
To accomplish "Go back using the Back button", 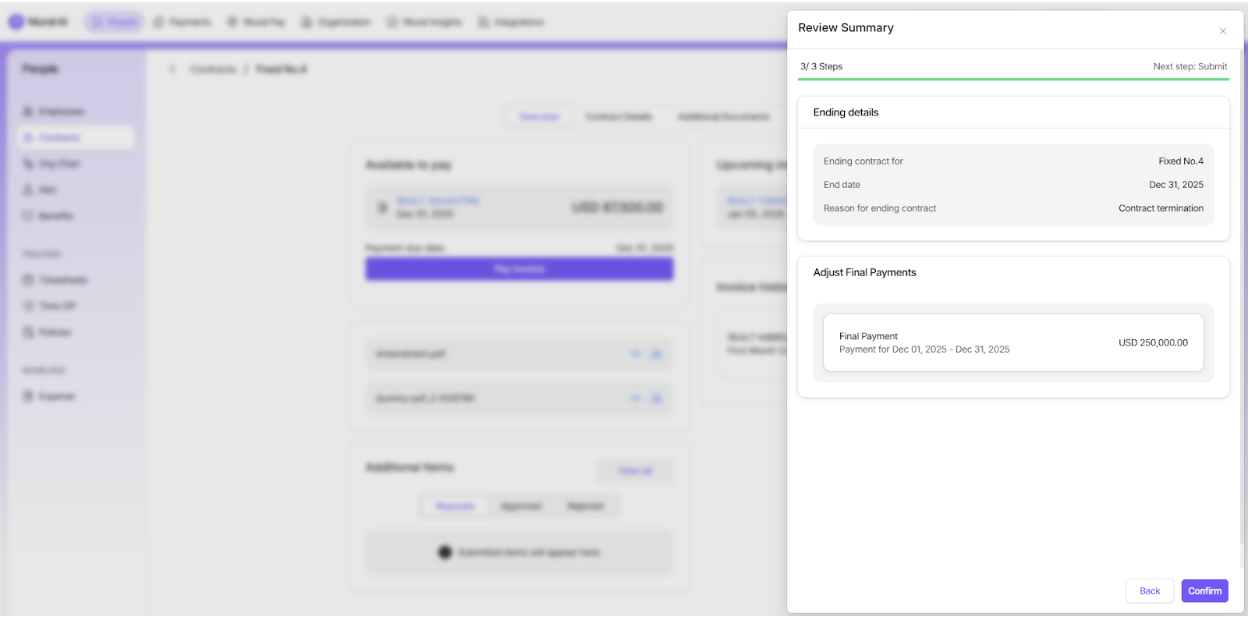I will (x=1150, y=591).
